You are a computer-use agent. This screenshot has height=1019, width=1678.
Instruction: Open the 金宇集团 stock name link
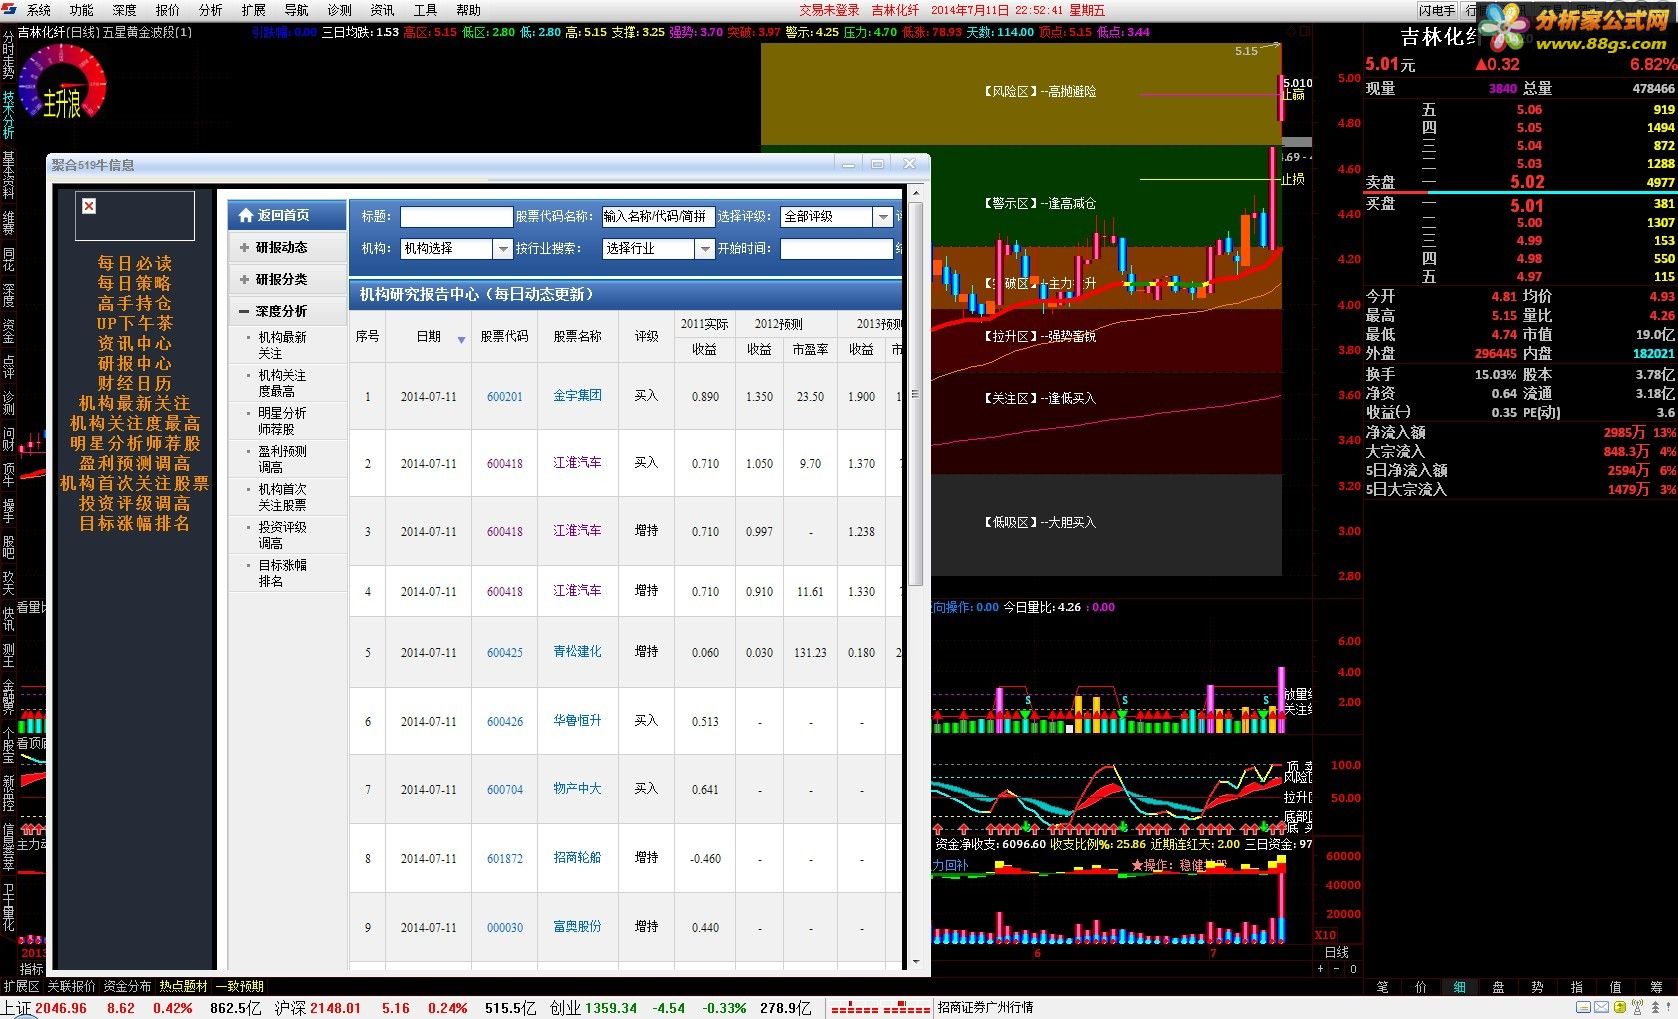click(x=577, y=395)
